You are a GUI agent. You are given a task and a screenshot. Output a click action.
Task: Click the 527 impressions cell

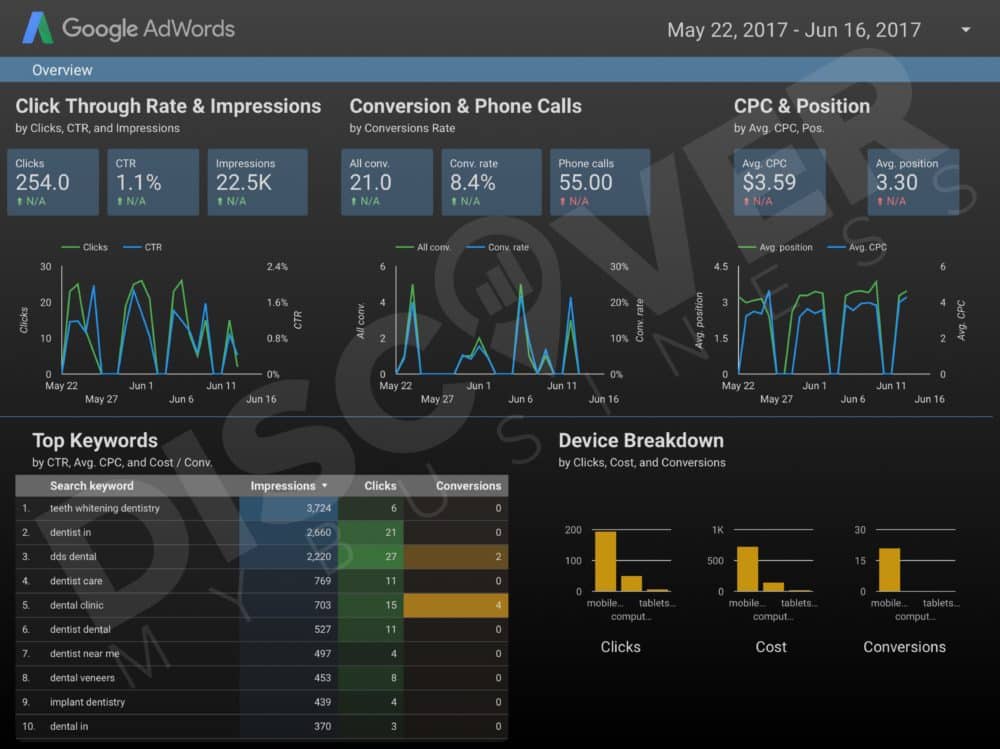pos(289,630)
